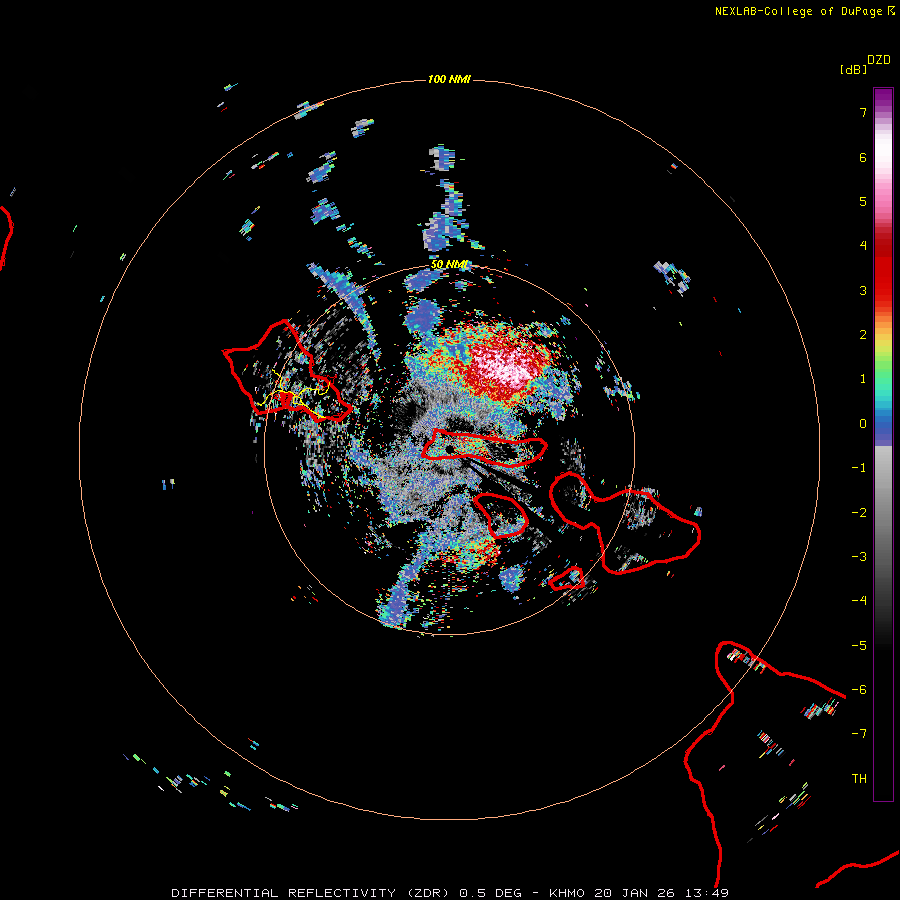
Task: Click the 50 NMI range ring label
Action: (449, 265)
